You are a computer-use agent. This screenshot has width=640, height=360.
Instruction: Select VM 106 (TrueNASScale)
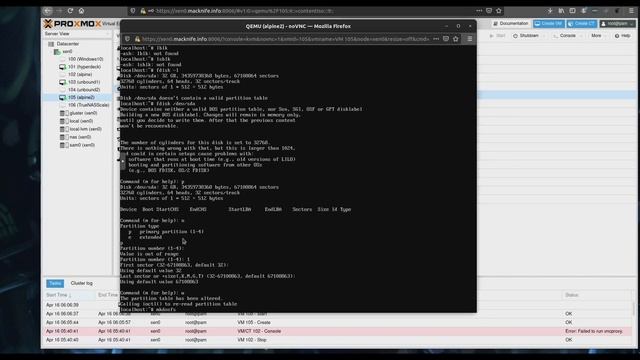point(89,105)
